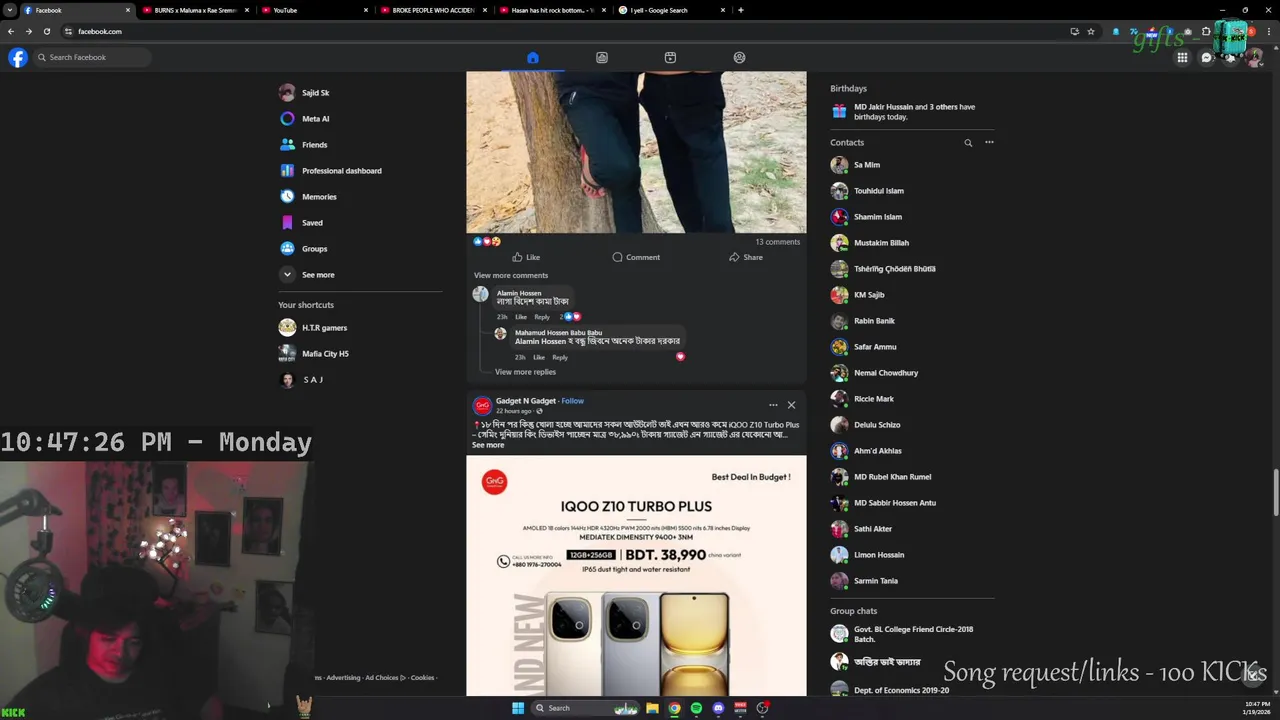Go back in the browser

[11, 31]
